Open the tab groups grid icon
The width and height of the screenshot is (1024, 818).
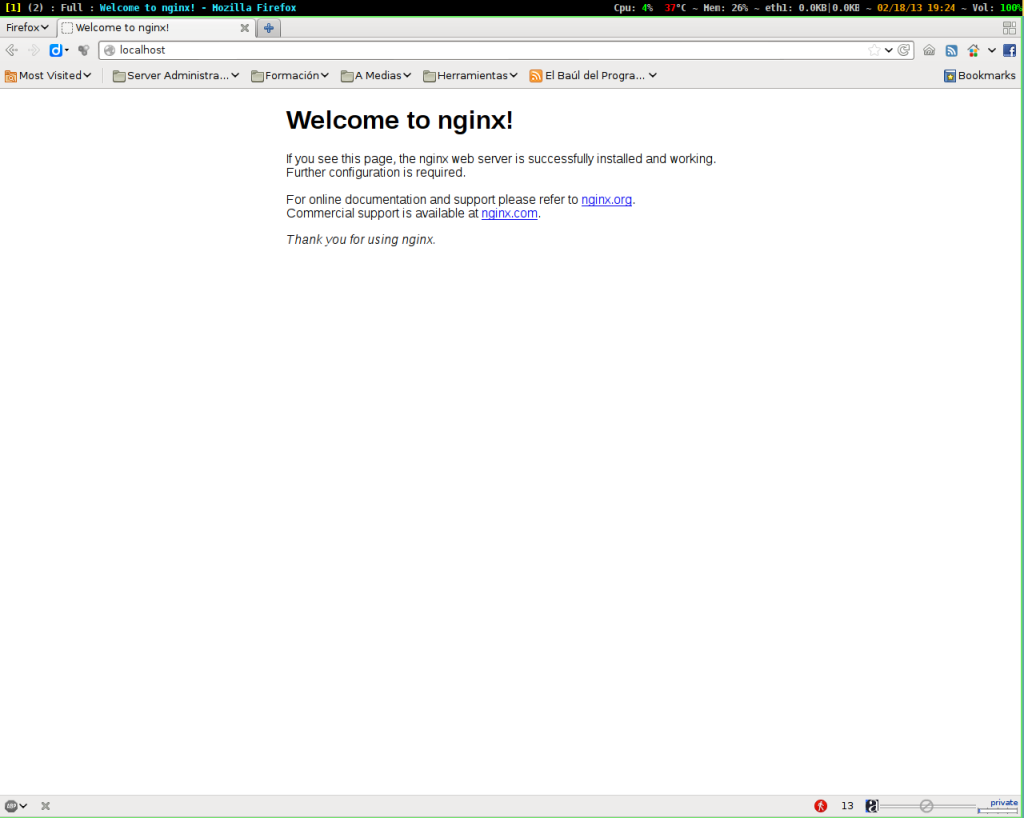coord(1009,27)
